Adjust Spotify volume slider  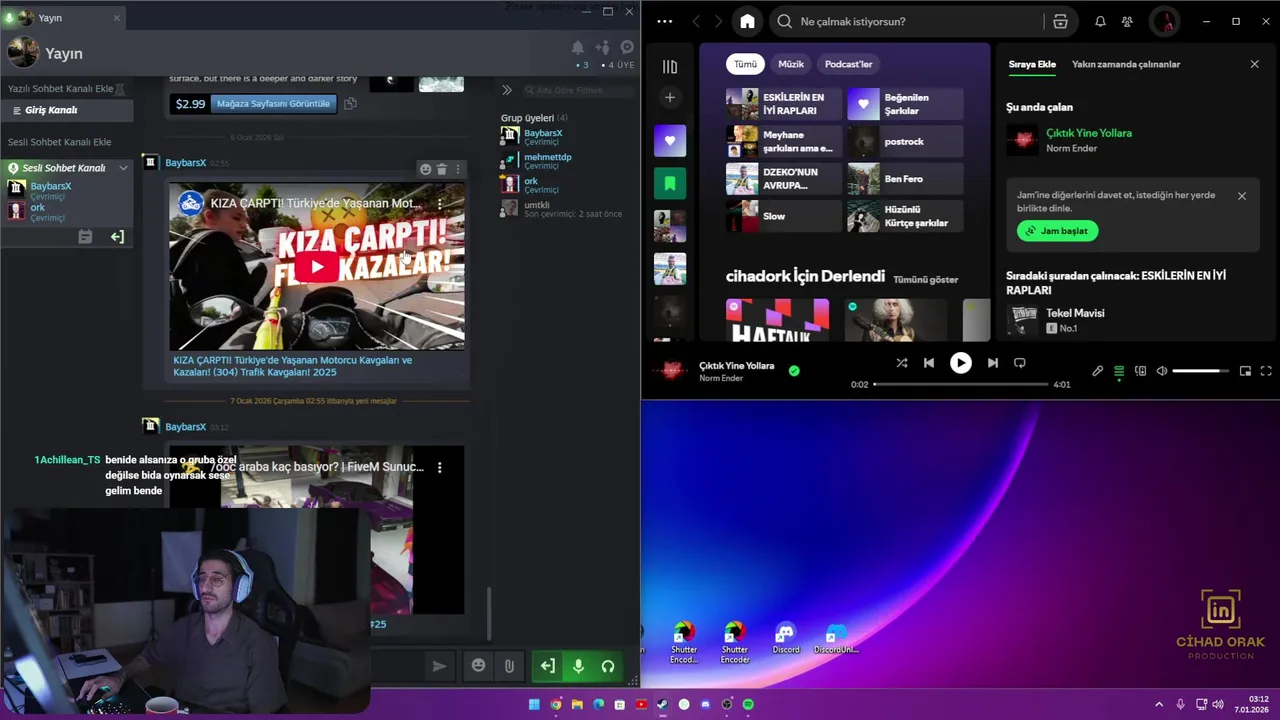click(x=1201, y=371)
